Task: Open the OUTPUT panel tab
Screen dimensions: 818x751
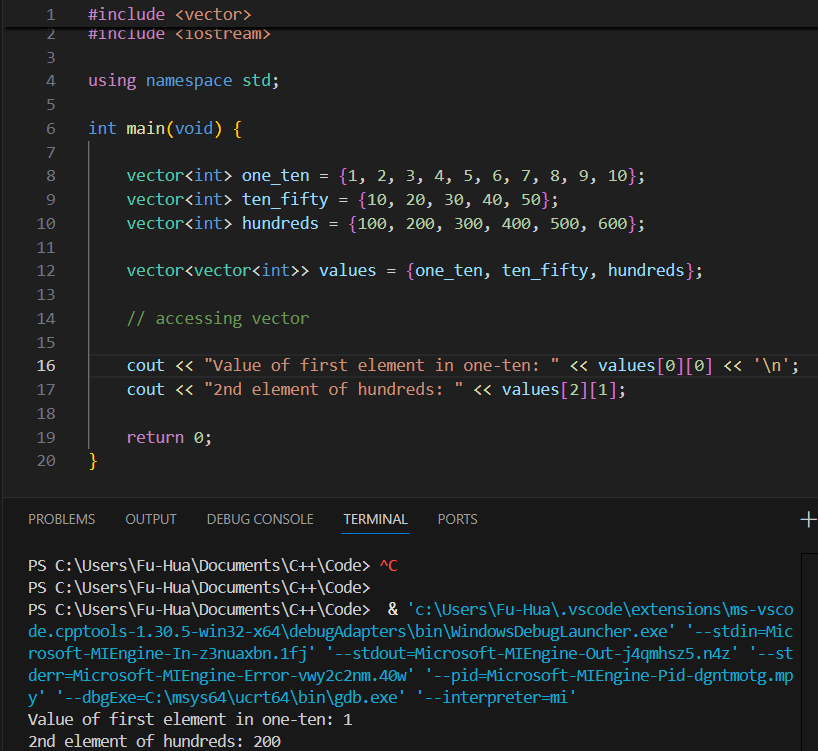Action: click(151, 519)
